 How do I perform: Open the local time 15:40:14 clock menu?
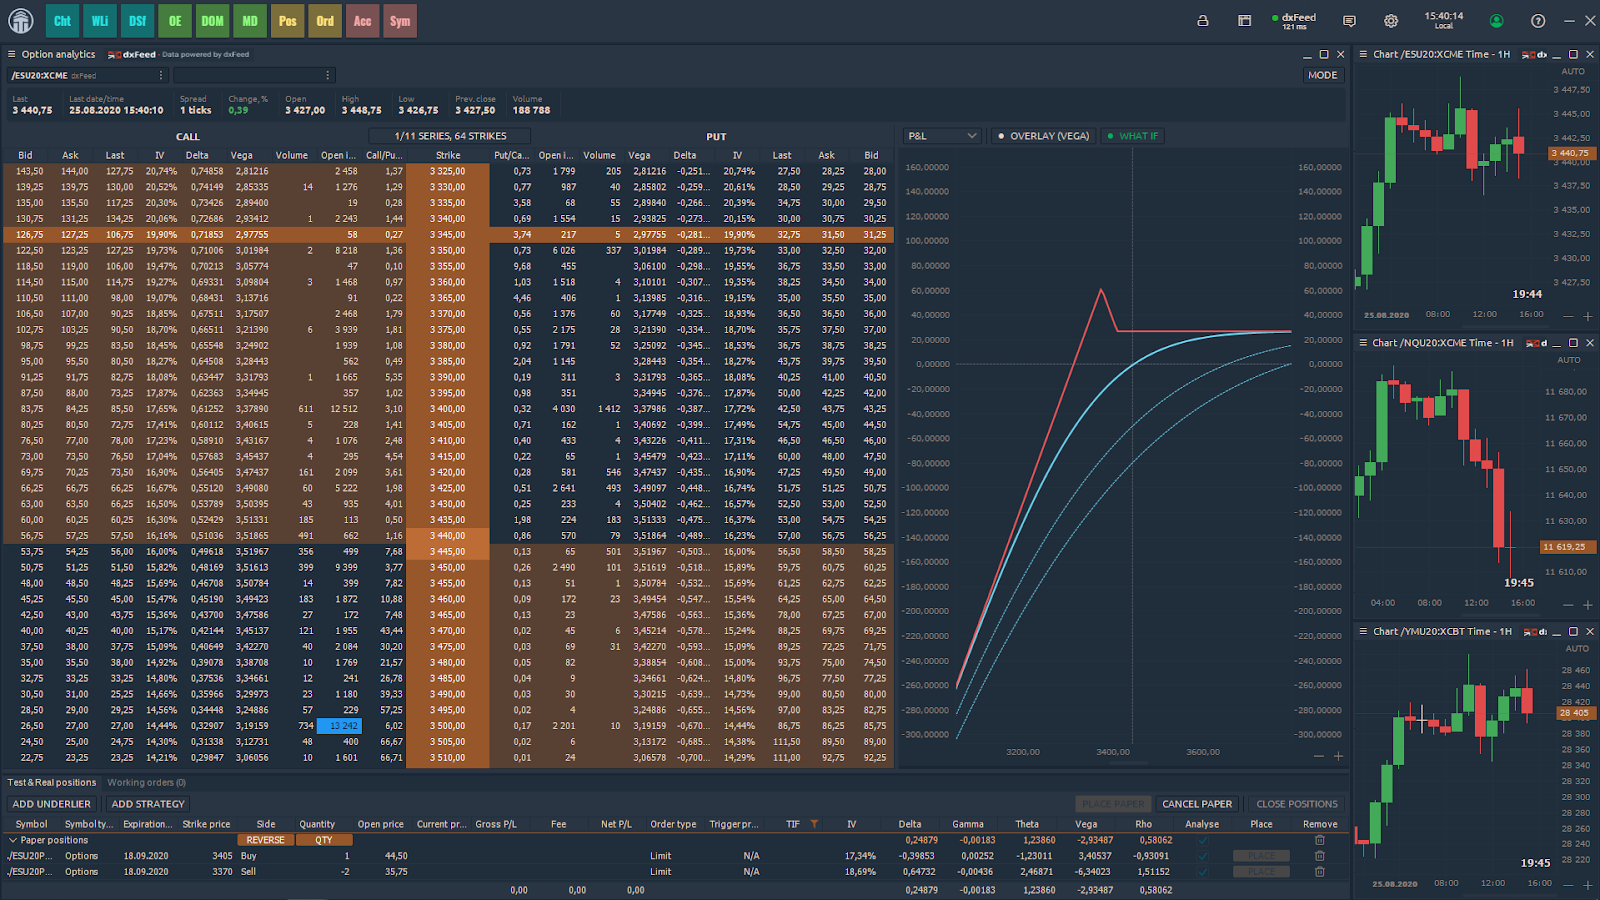1443,21
